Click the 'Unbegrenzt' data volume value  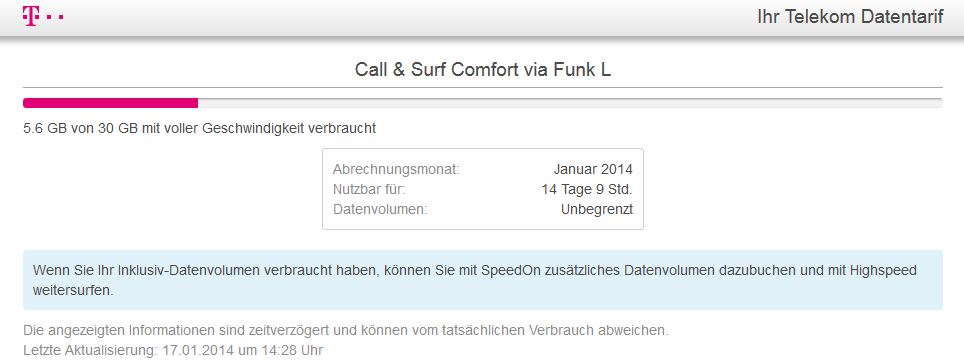click(597, 209)
